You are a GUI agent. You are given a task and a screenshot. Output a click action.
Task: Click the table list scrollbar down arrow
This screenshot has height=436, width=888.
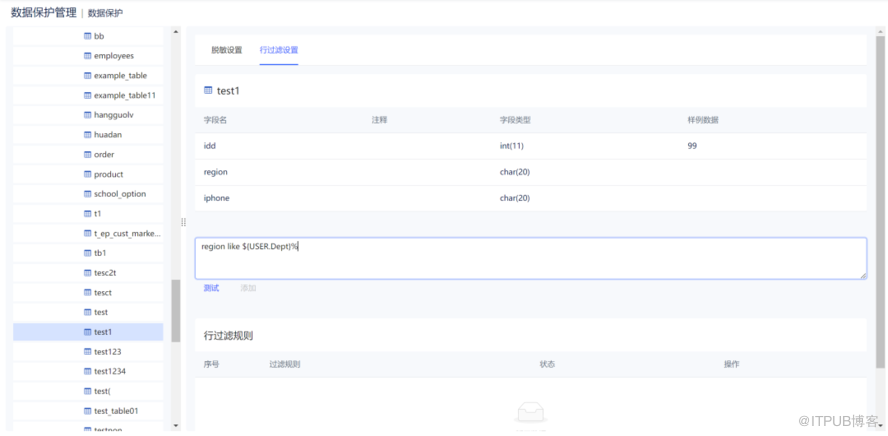176,425
